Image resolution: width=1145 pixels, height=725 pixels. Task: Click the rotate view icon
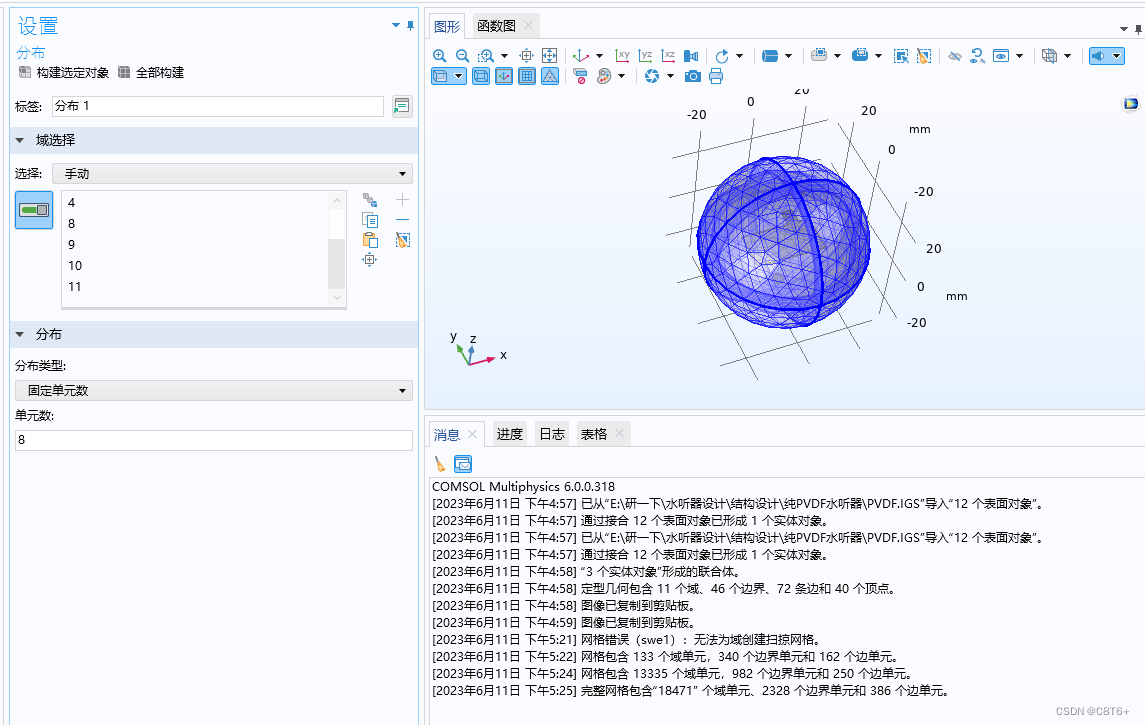[x=722, y=55]
